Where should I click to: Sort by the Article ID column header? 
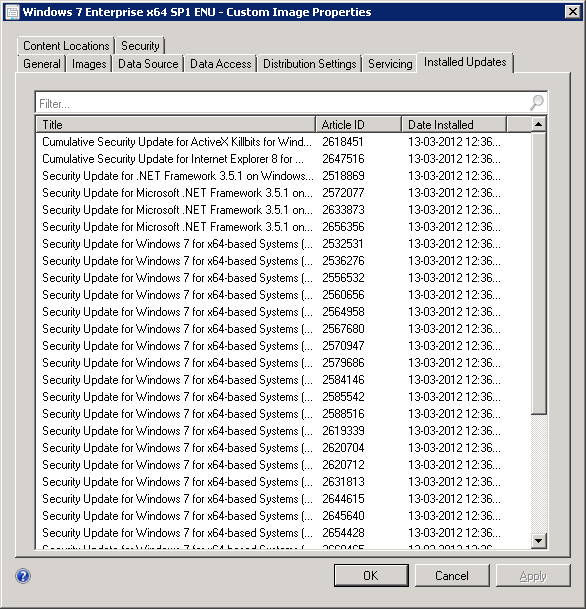pyautogui.click(x=358, y=125)
